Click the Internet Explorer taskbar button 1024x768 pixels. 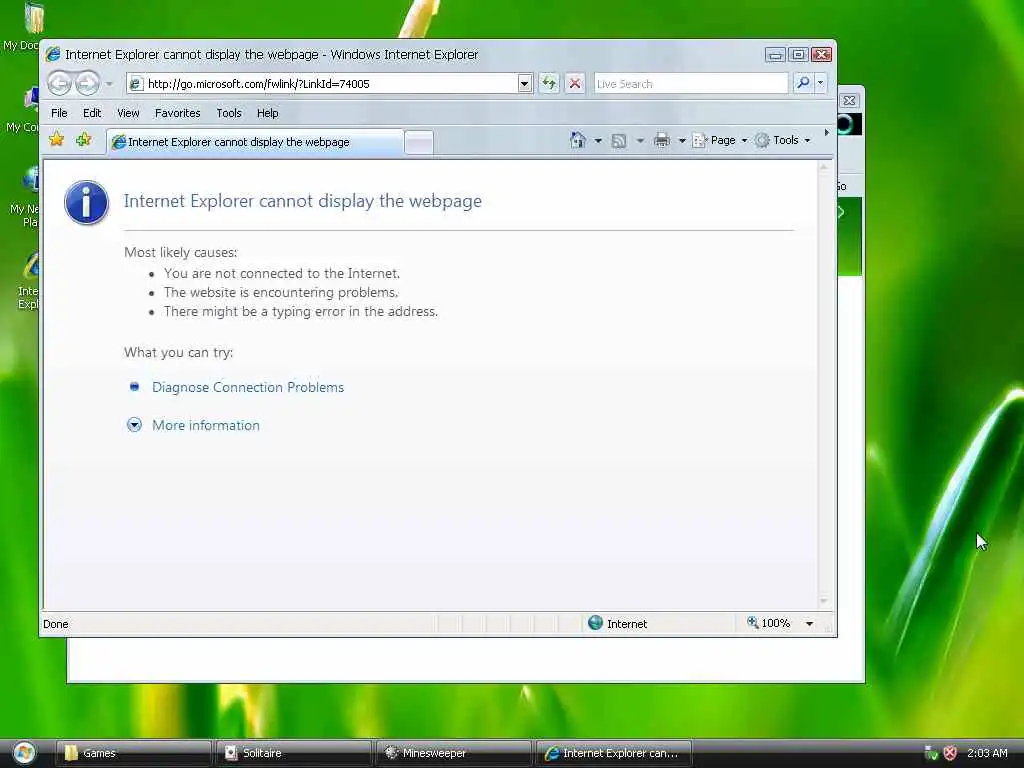coord(613,753)
